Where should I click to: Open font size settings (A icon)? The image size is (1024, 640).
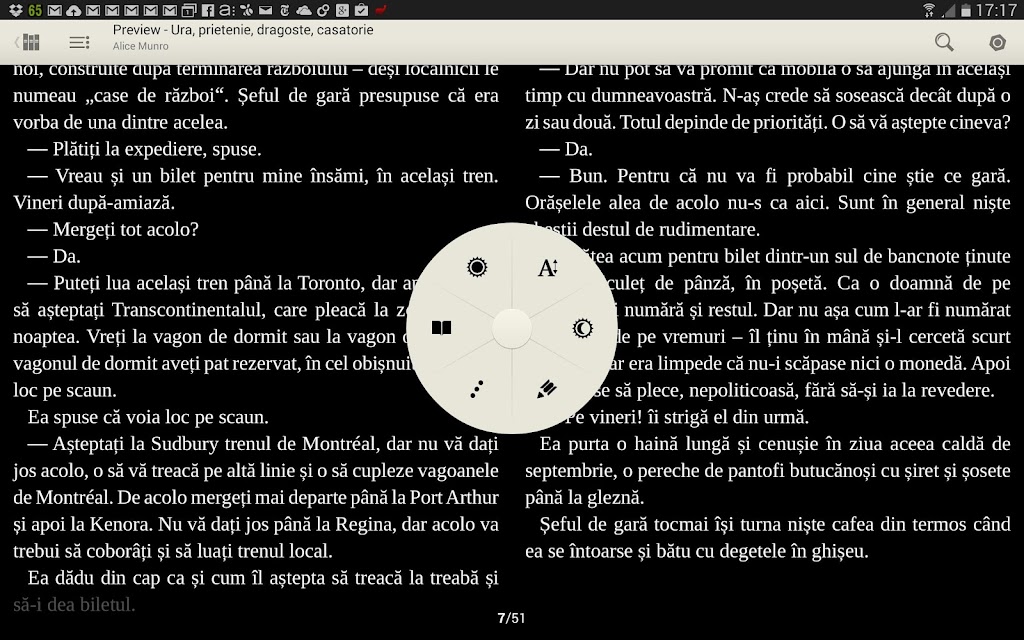[x=547, y=267]
